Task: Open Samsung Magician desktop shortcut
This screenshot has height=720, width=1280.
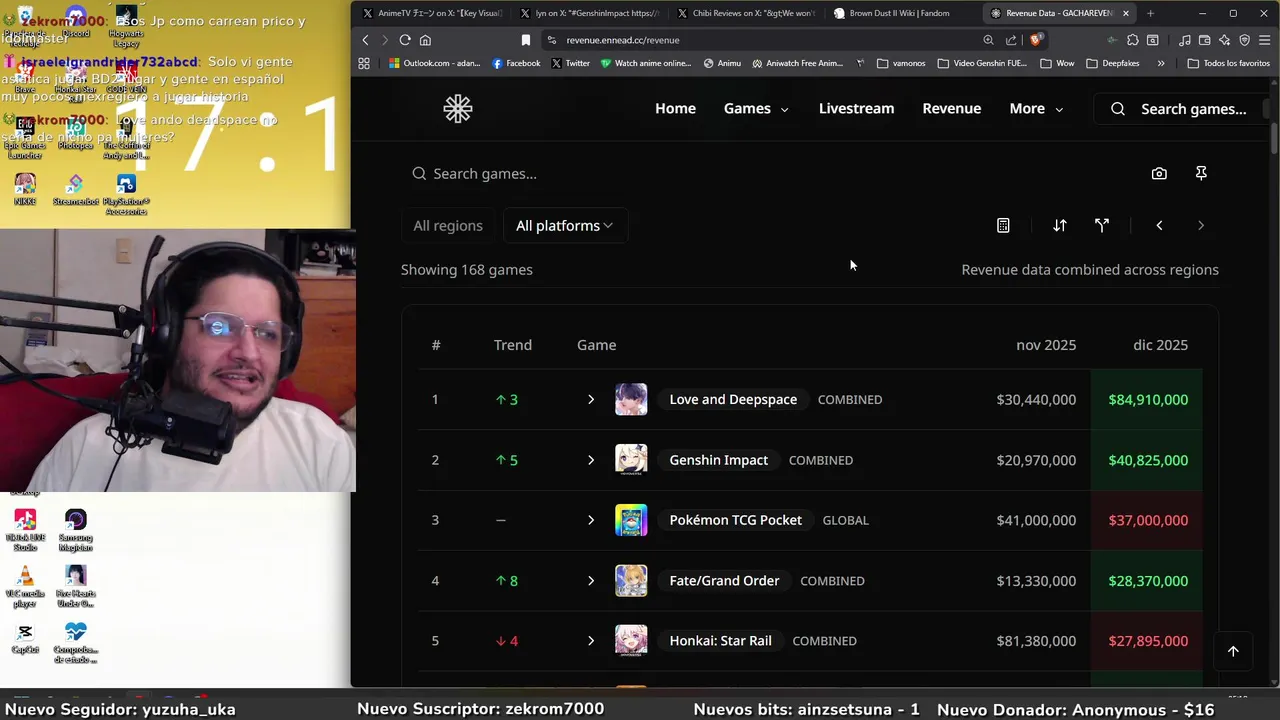Action: click(75, 531)
